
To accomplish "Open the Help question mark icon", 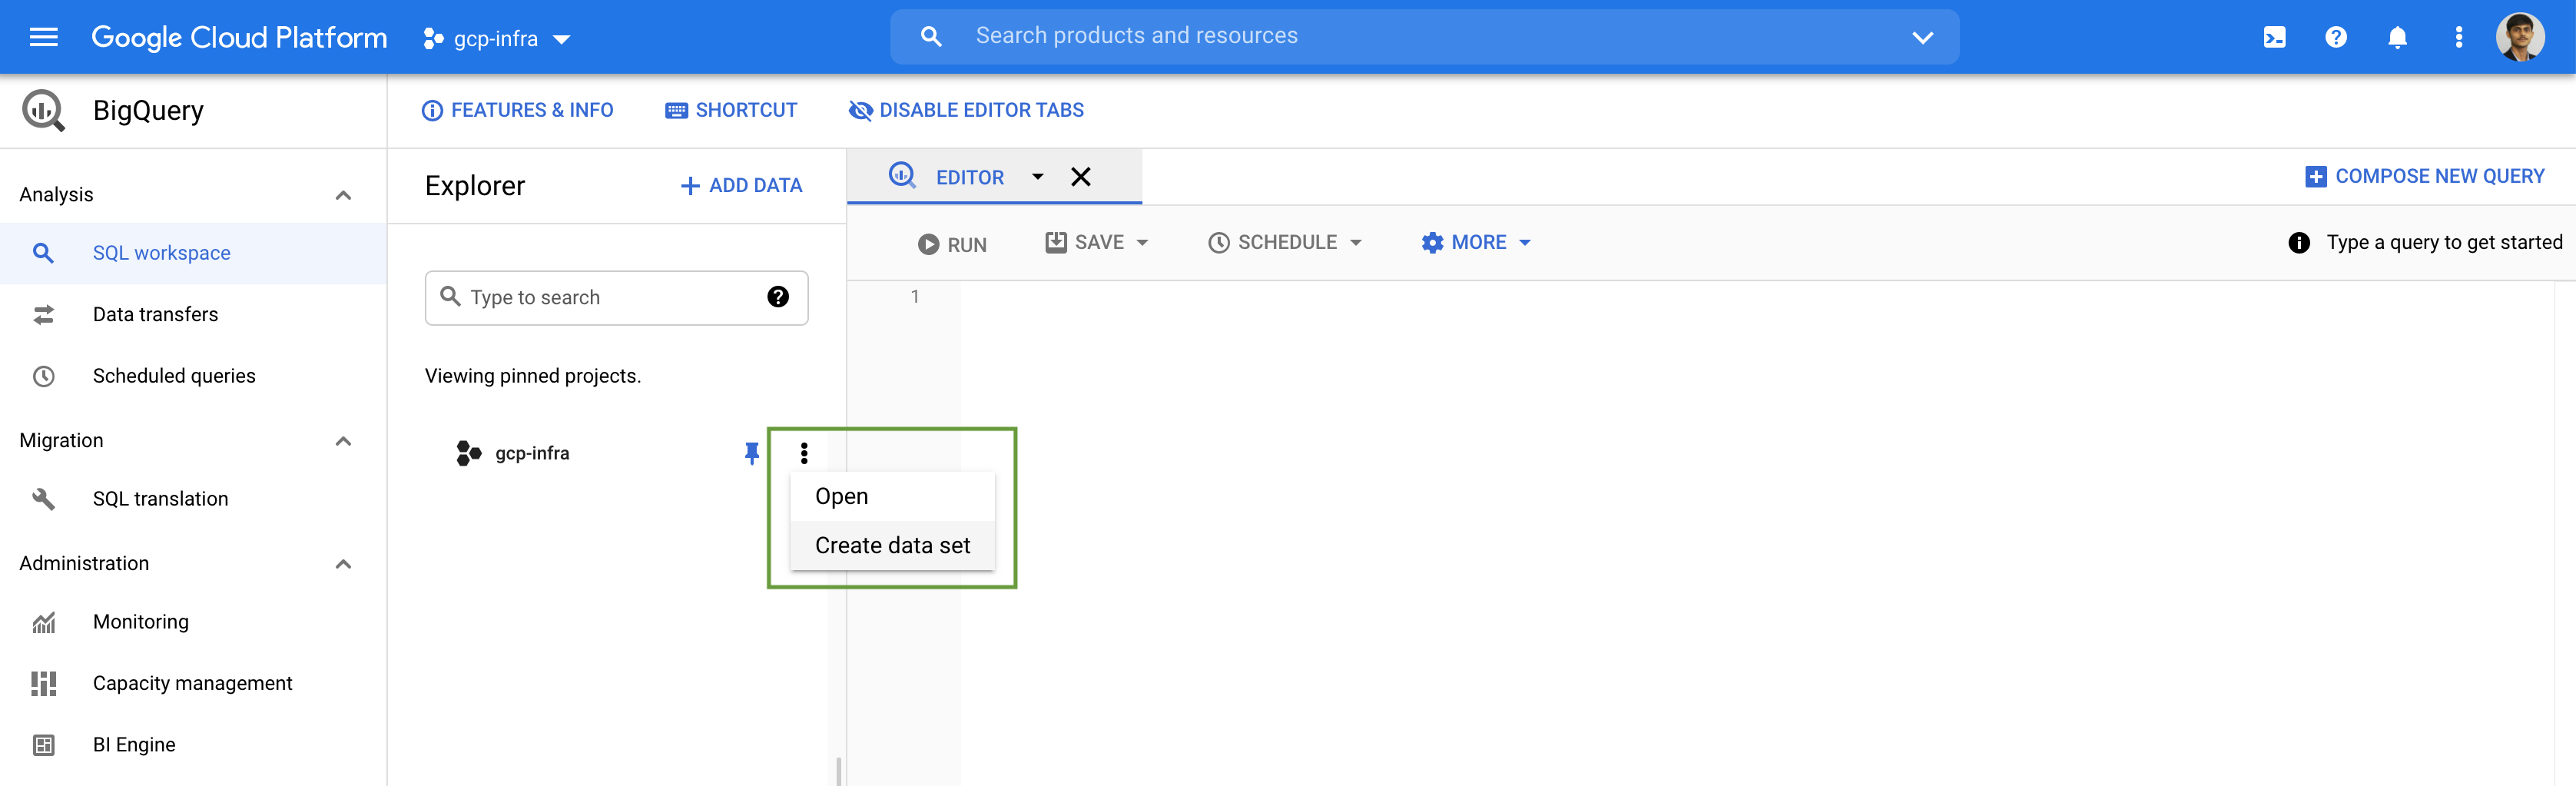I will pos(2335,37).
